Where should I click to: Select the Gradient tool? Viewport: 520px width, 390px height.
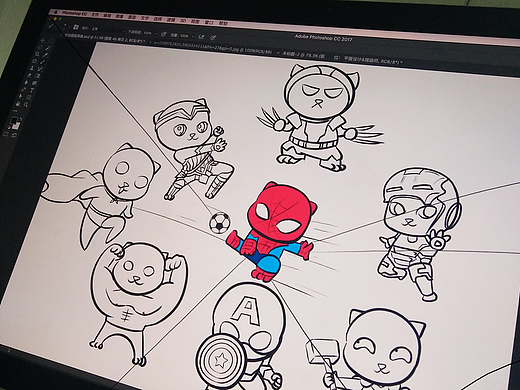37,76
